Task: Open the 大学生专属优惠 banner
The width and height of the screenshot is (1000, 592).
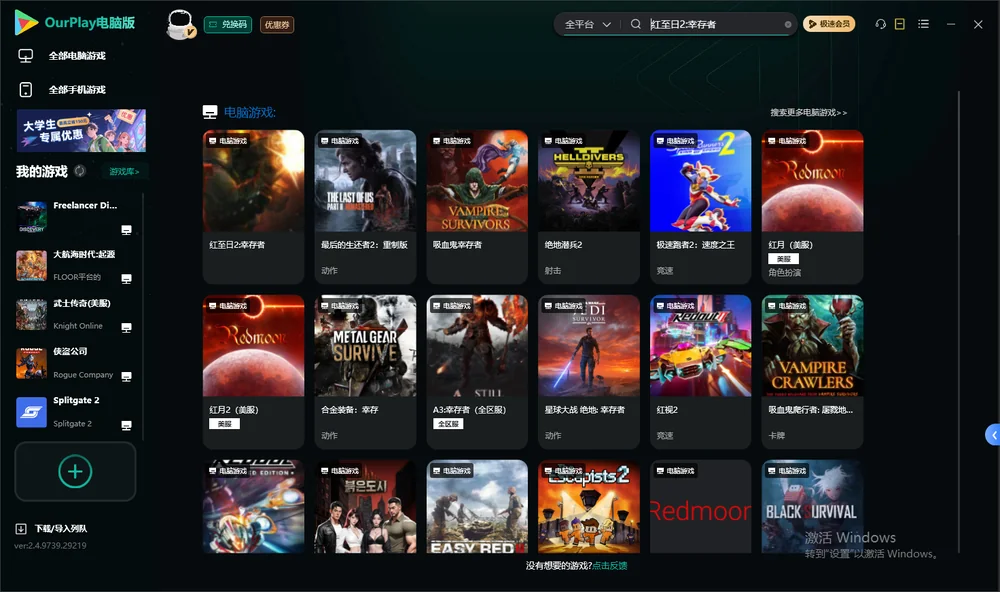Action: [81, 130]
